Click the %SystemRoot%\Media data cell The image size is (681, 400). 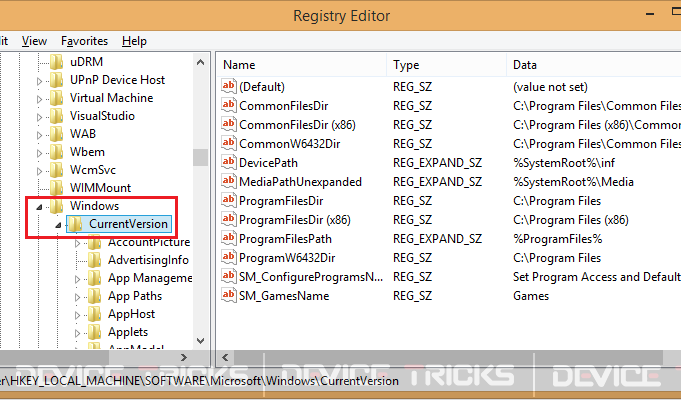click(x=573, y=182)
